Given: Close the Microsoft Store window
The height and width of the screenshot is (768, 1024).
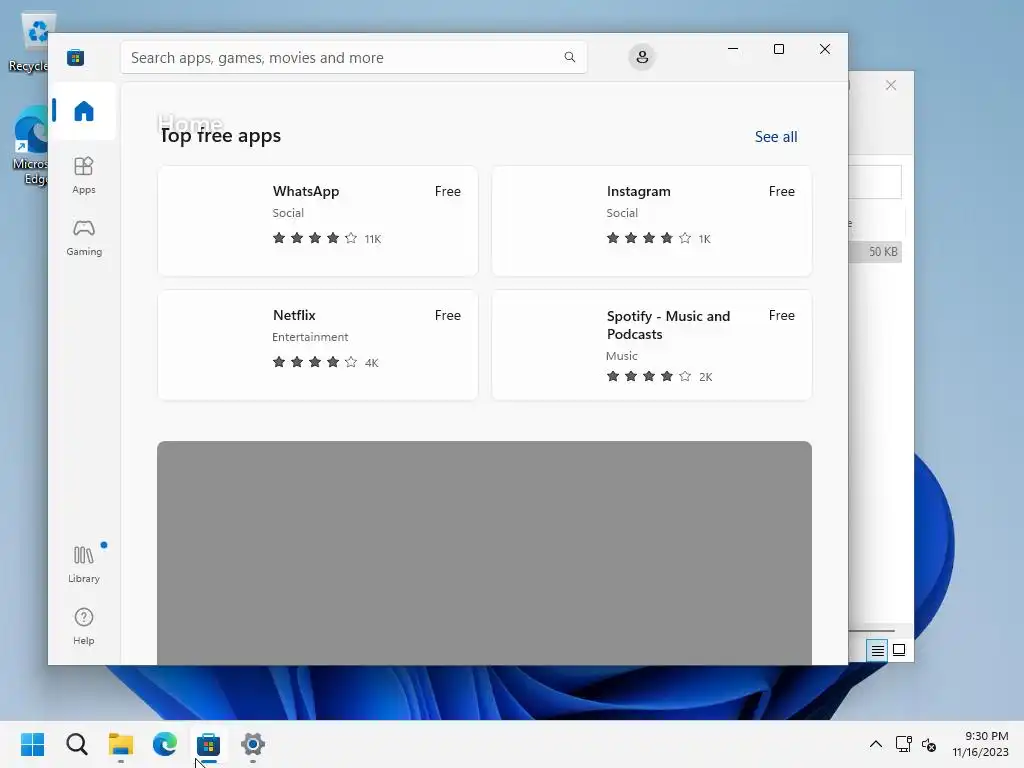Looking at the screenshot, I should click(x=825, y=49).
